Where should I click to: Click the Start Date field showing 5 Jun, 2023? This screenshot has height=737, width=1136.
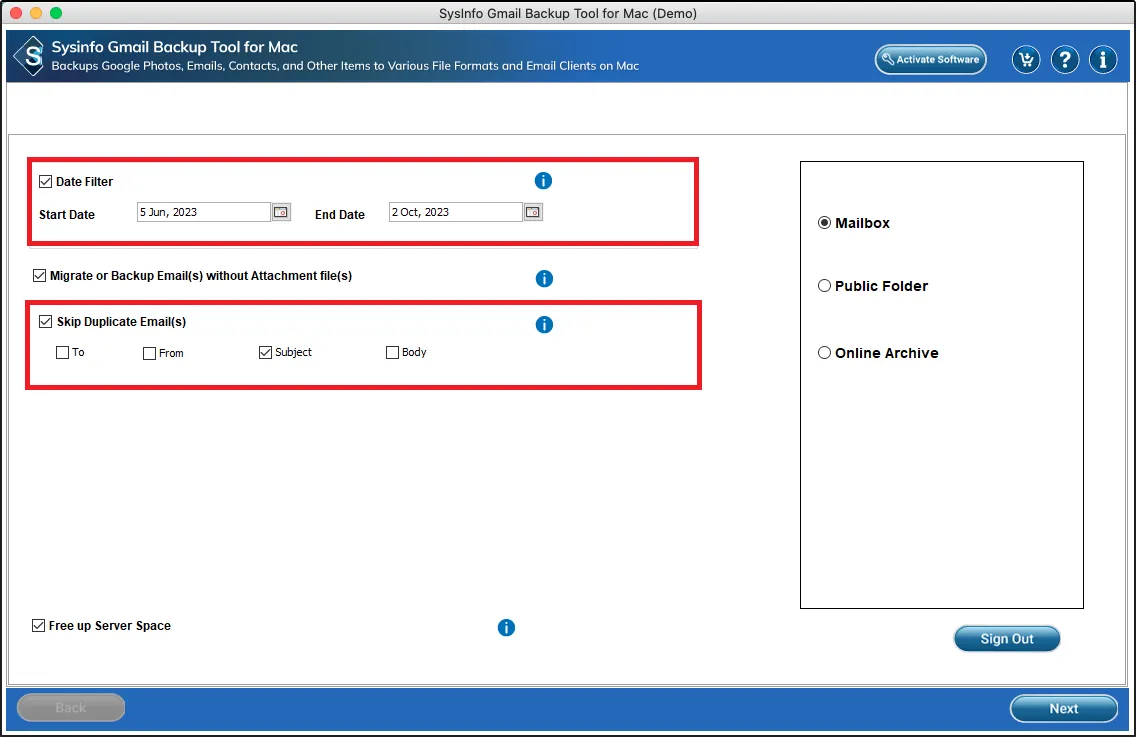click(204, 212)
